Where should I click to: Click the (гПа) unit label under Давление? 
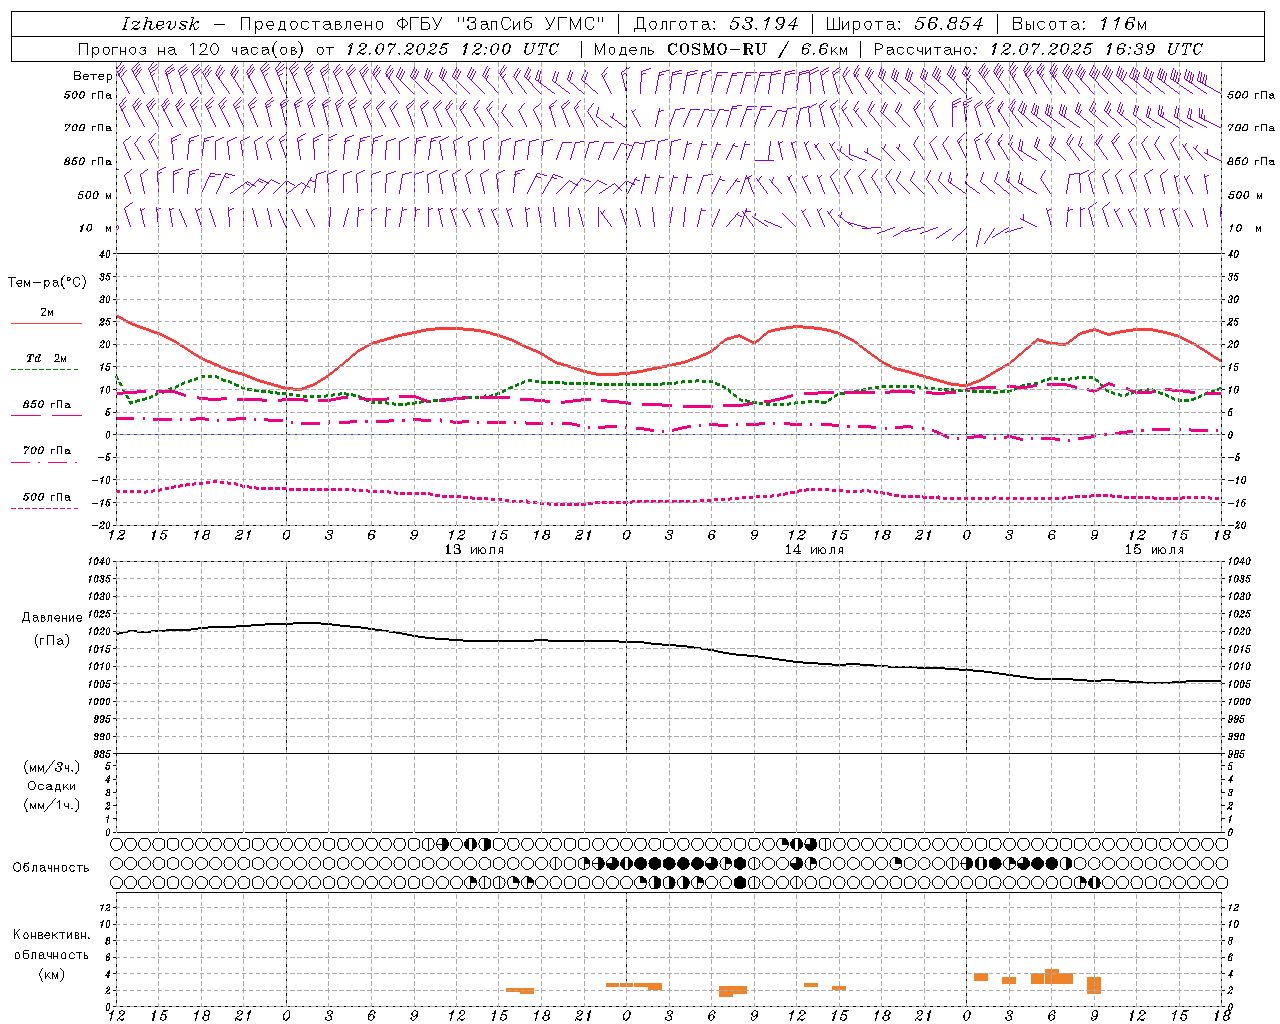52,641
